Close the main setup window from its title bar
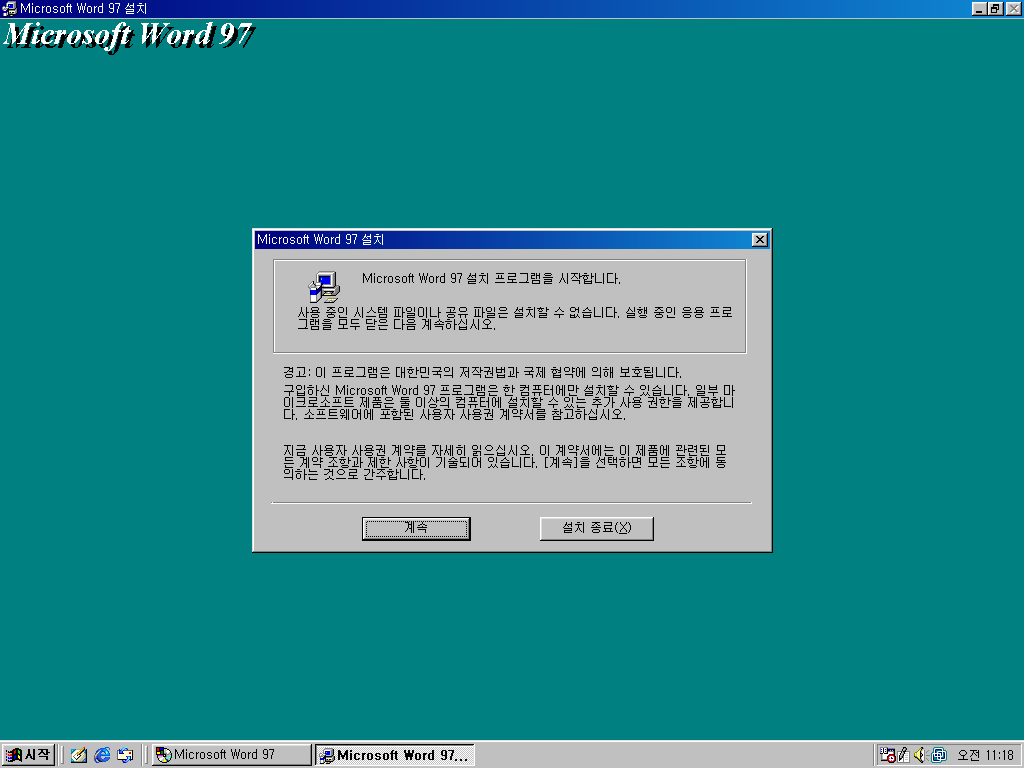The height and width of the screenshot is (768, 1024). tap(1013, 8)
